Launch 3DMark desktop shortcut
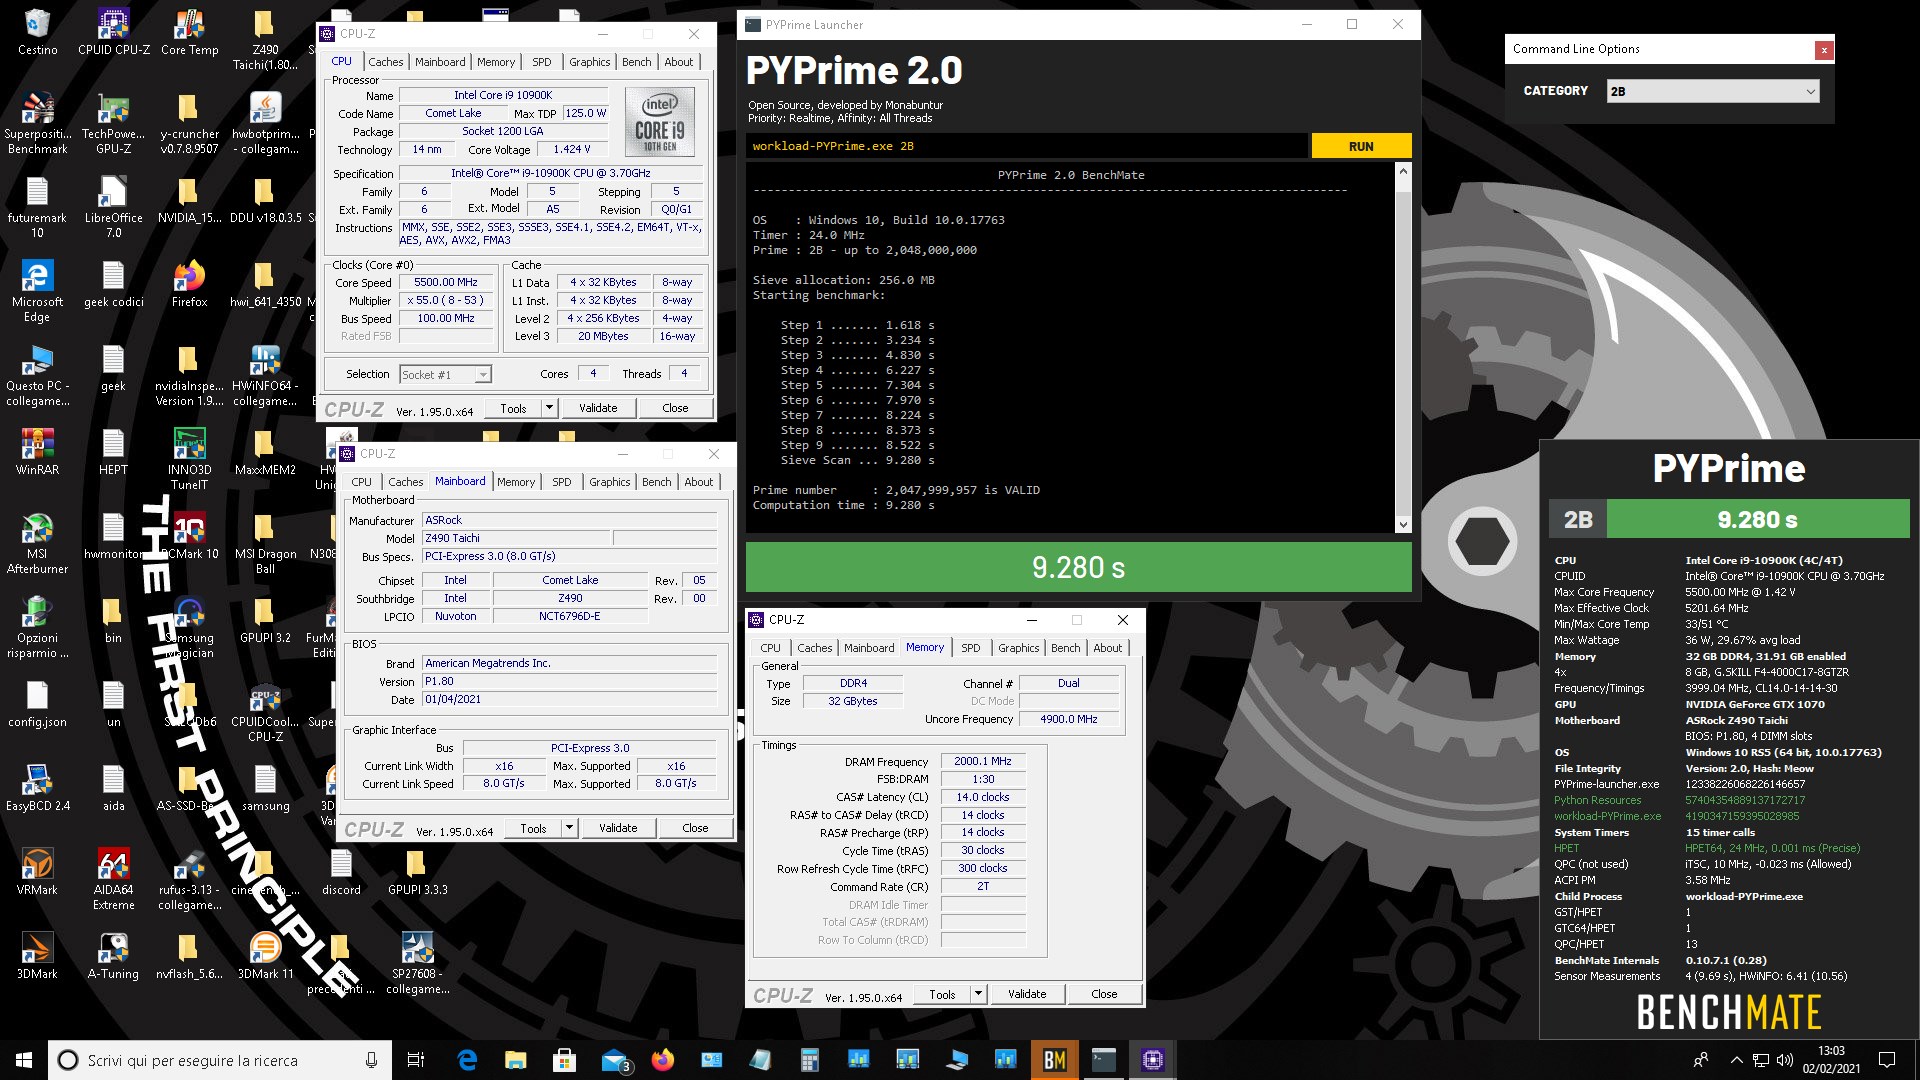The image size is (1920, 1080). (x=37, y=956)
